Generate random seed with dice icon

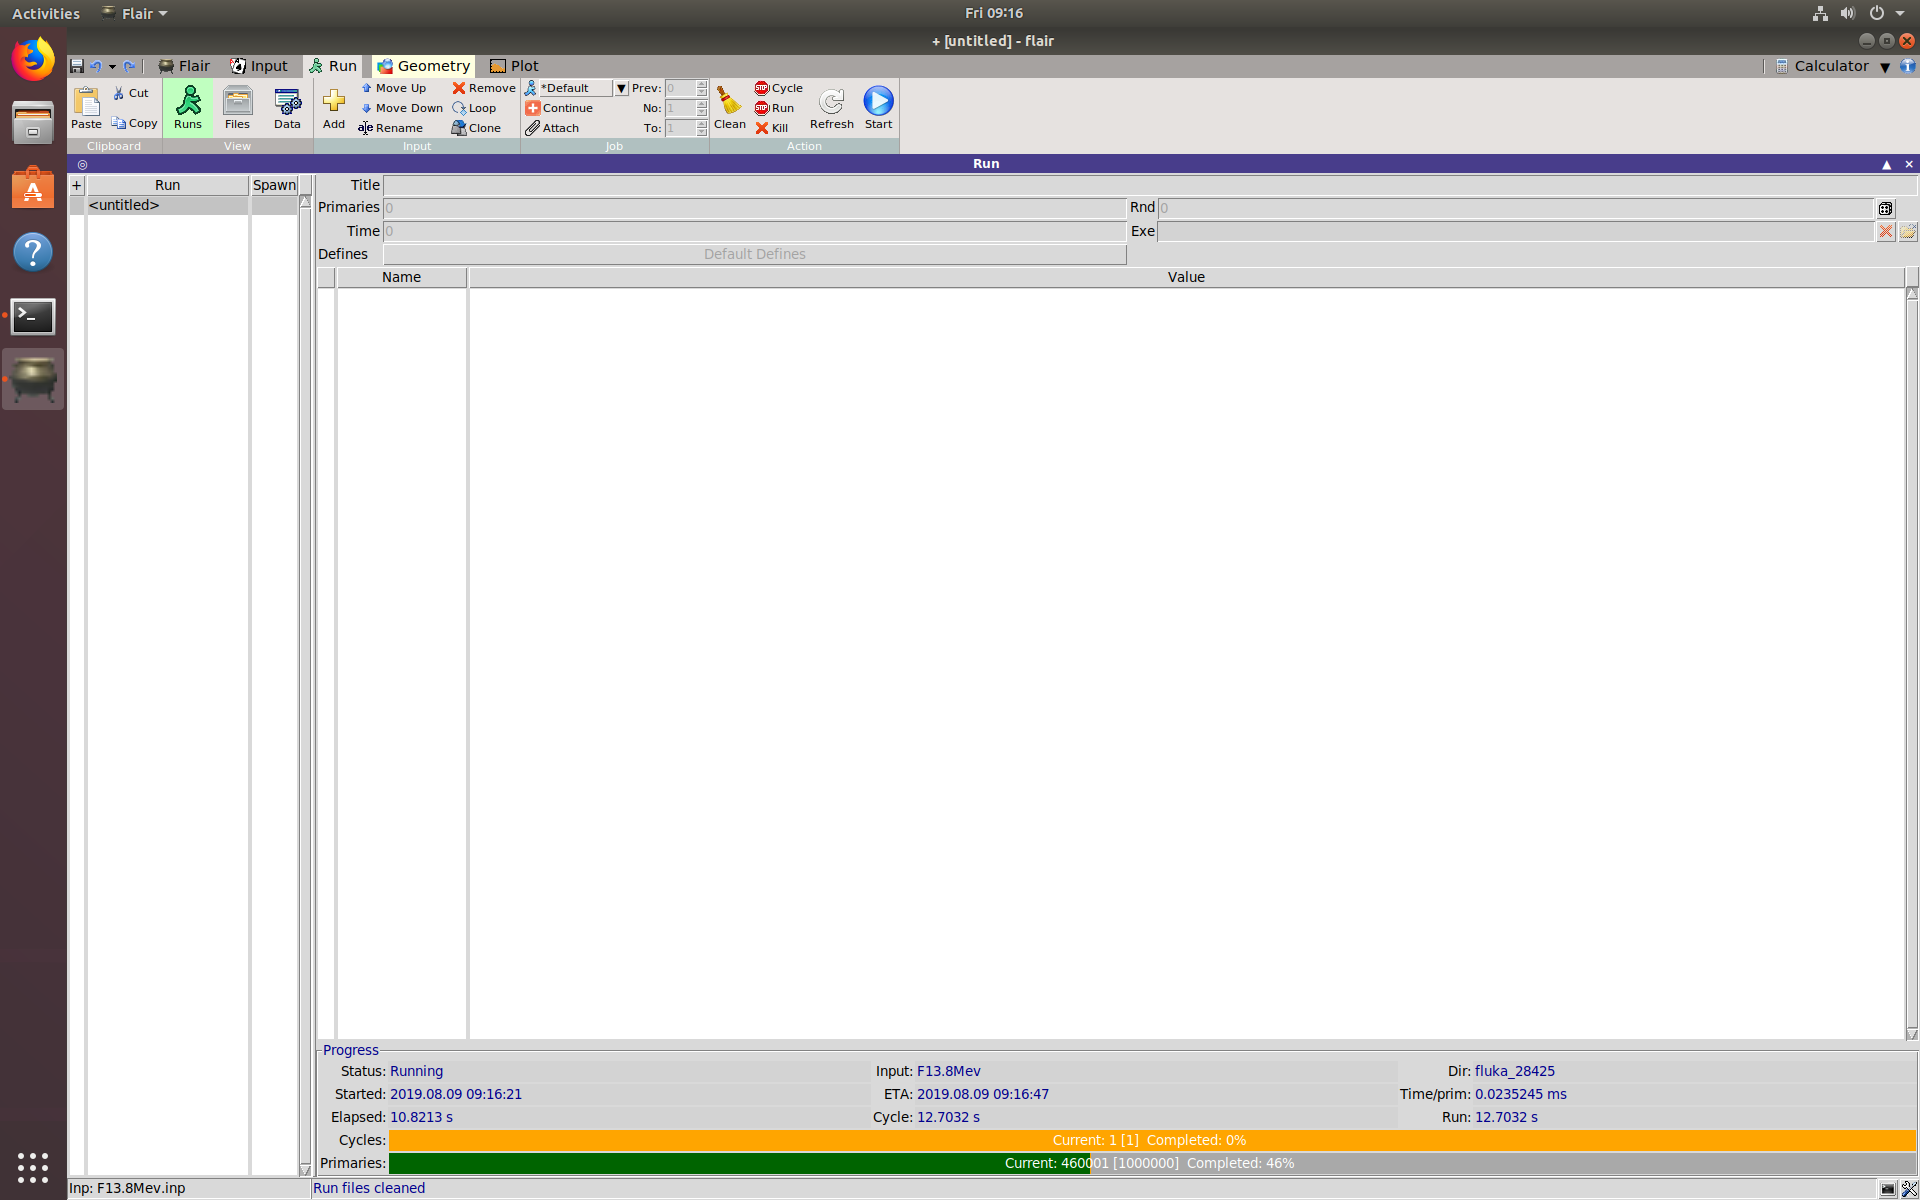[1885, 208]
